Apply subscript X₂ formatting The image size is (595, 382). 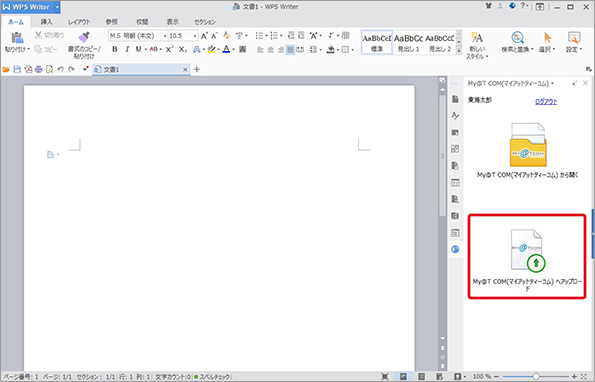pos(183,49)
